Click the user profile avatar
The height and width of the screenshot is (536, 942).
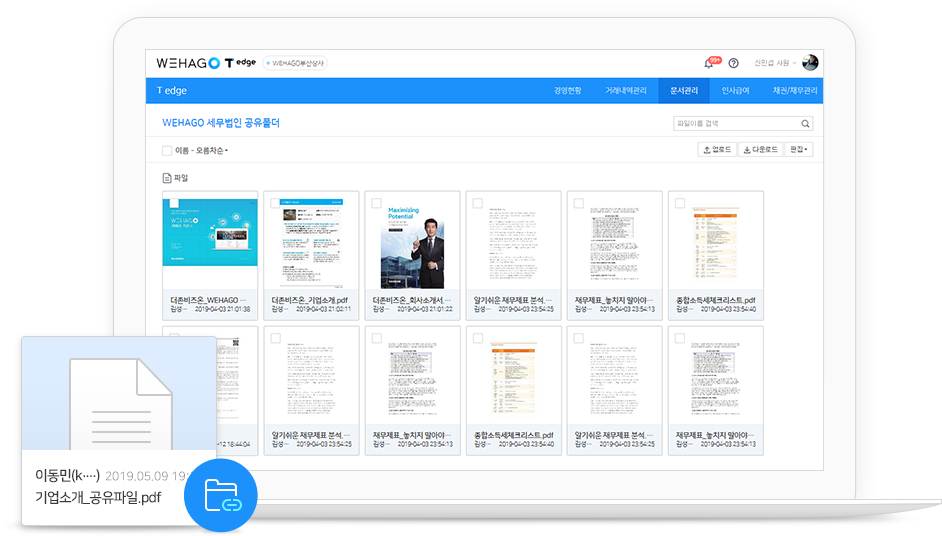click(810, 63)
